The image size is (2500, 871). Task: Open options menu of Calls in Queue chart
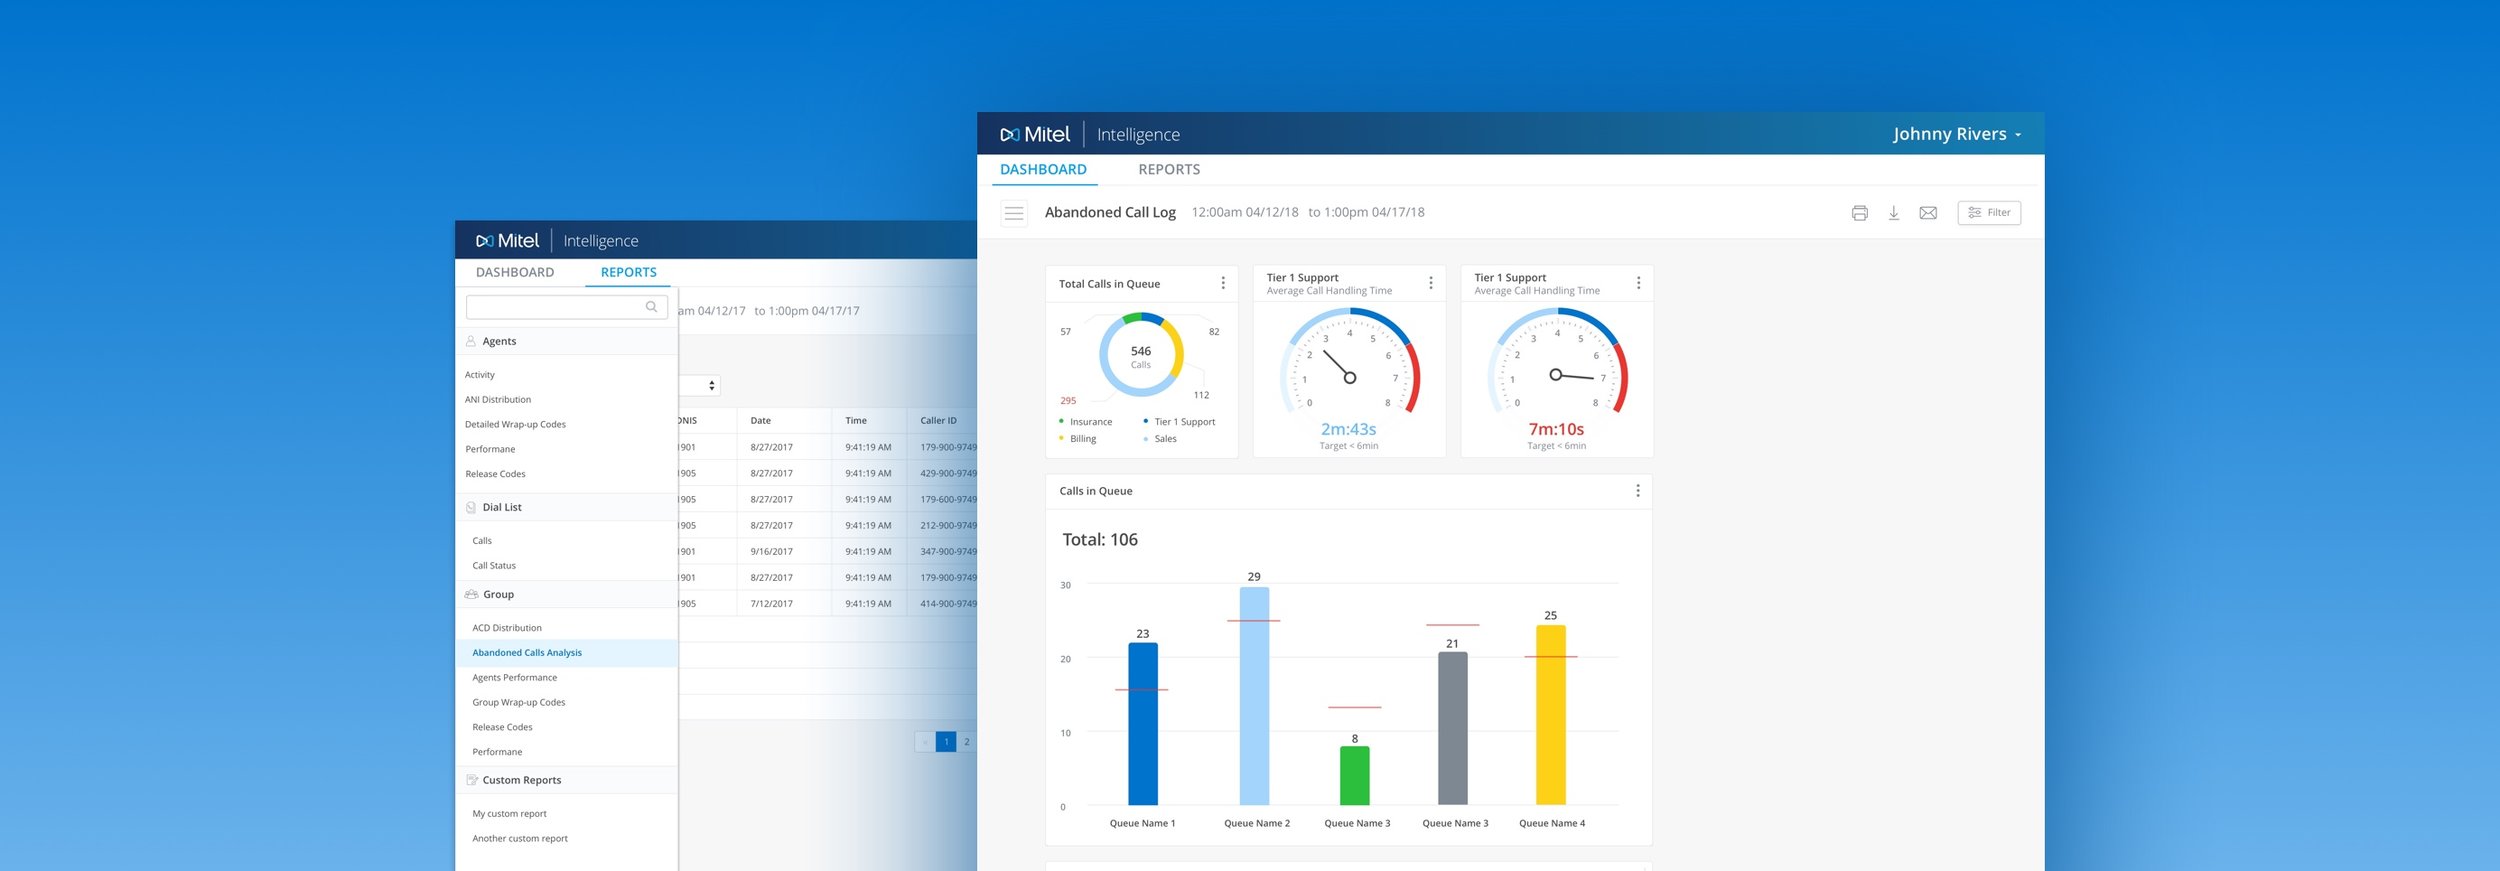(1637, 491)
